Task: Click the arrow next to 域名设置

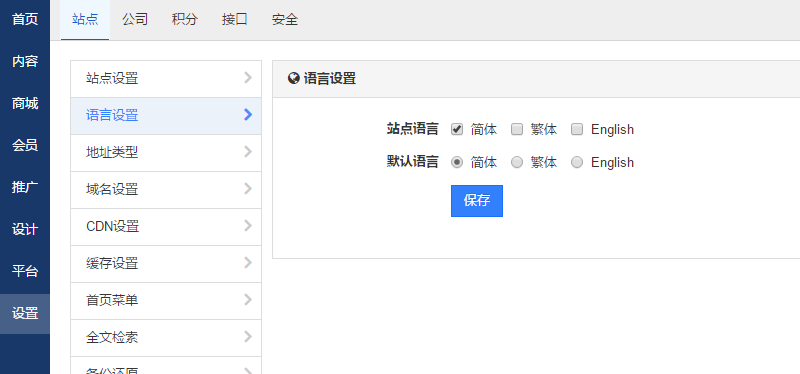Action: (x=248, y=189)
